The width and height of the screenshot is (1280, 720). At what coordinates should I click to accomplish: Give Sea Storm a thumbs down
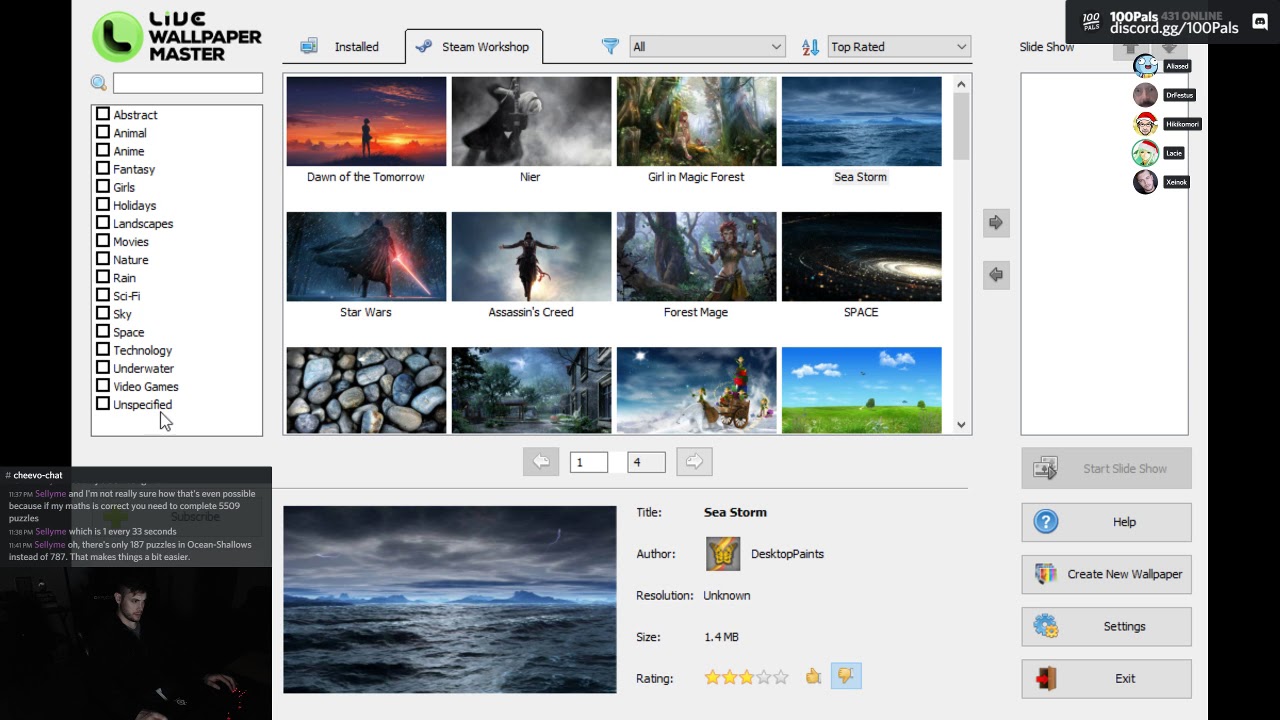click(846, 677)
